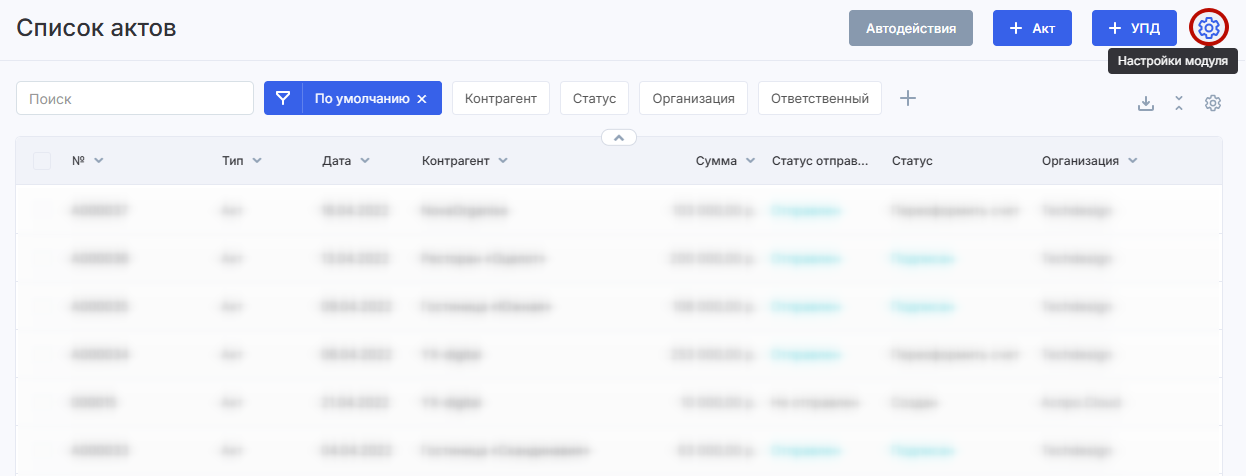The height and width of the screenshot is (476, 1247).
Task: Create new act with '+ Акт' button
Action: 1032,28
